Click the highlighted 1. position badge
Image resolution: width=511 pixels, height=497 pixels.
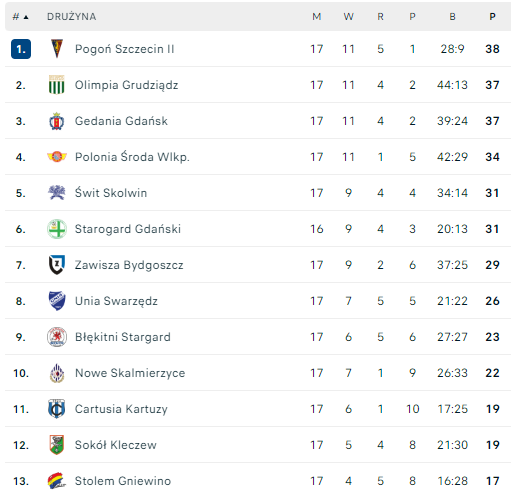(x=21, y=49)
